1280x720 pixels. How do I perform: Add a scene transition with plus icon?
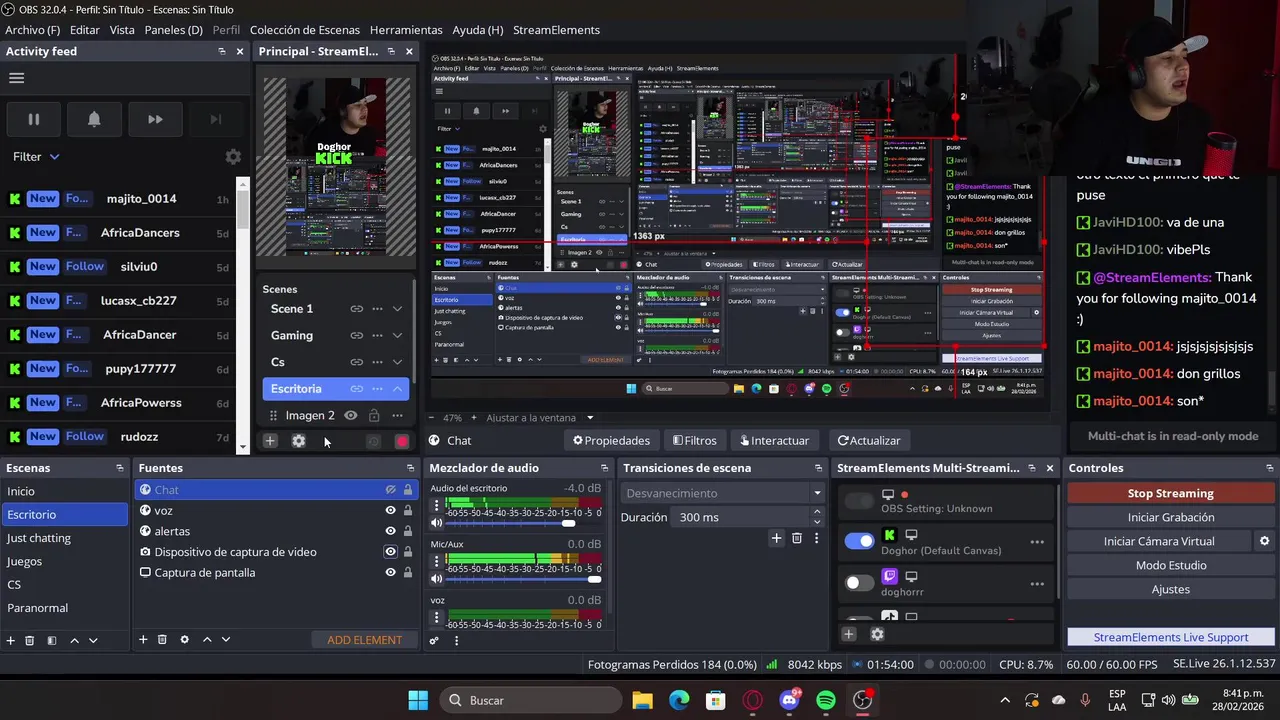[776, 538]
